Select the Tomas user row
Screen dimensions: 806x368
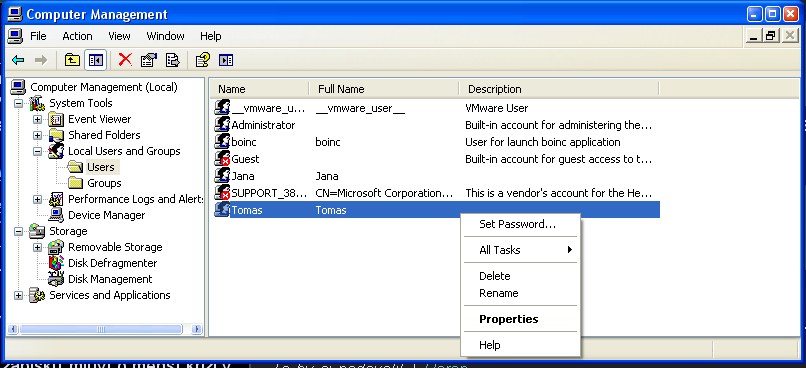tap(437, 210)
